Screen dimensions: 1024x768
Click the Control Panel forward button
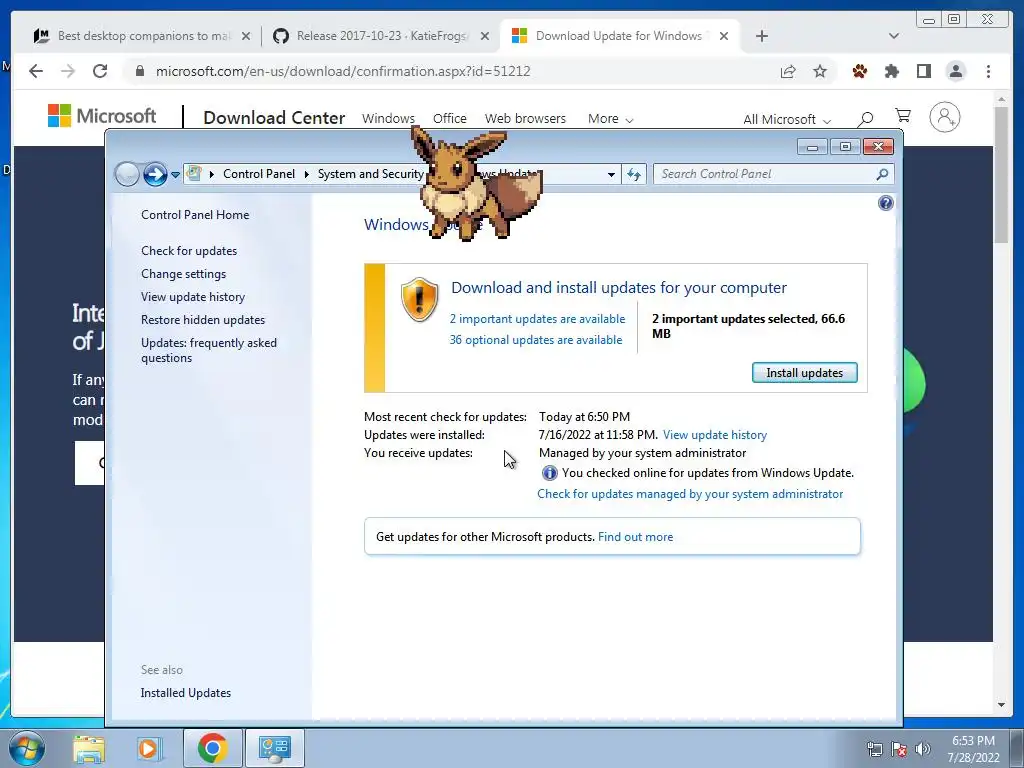pos(155,174)
